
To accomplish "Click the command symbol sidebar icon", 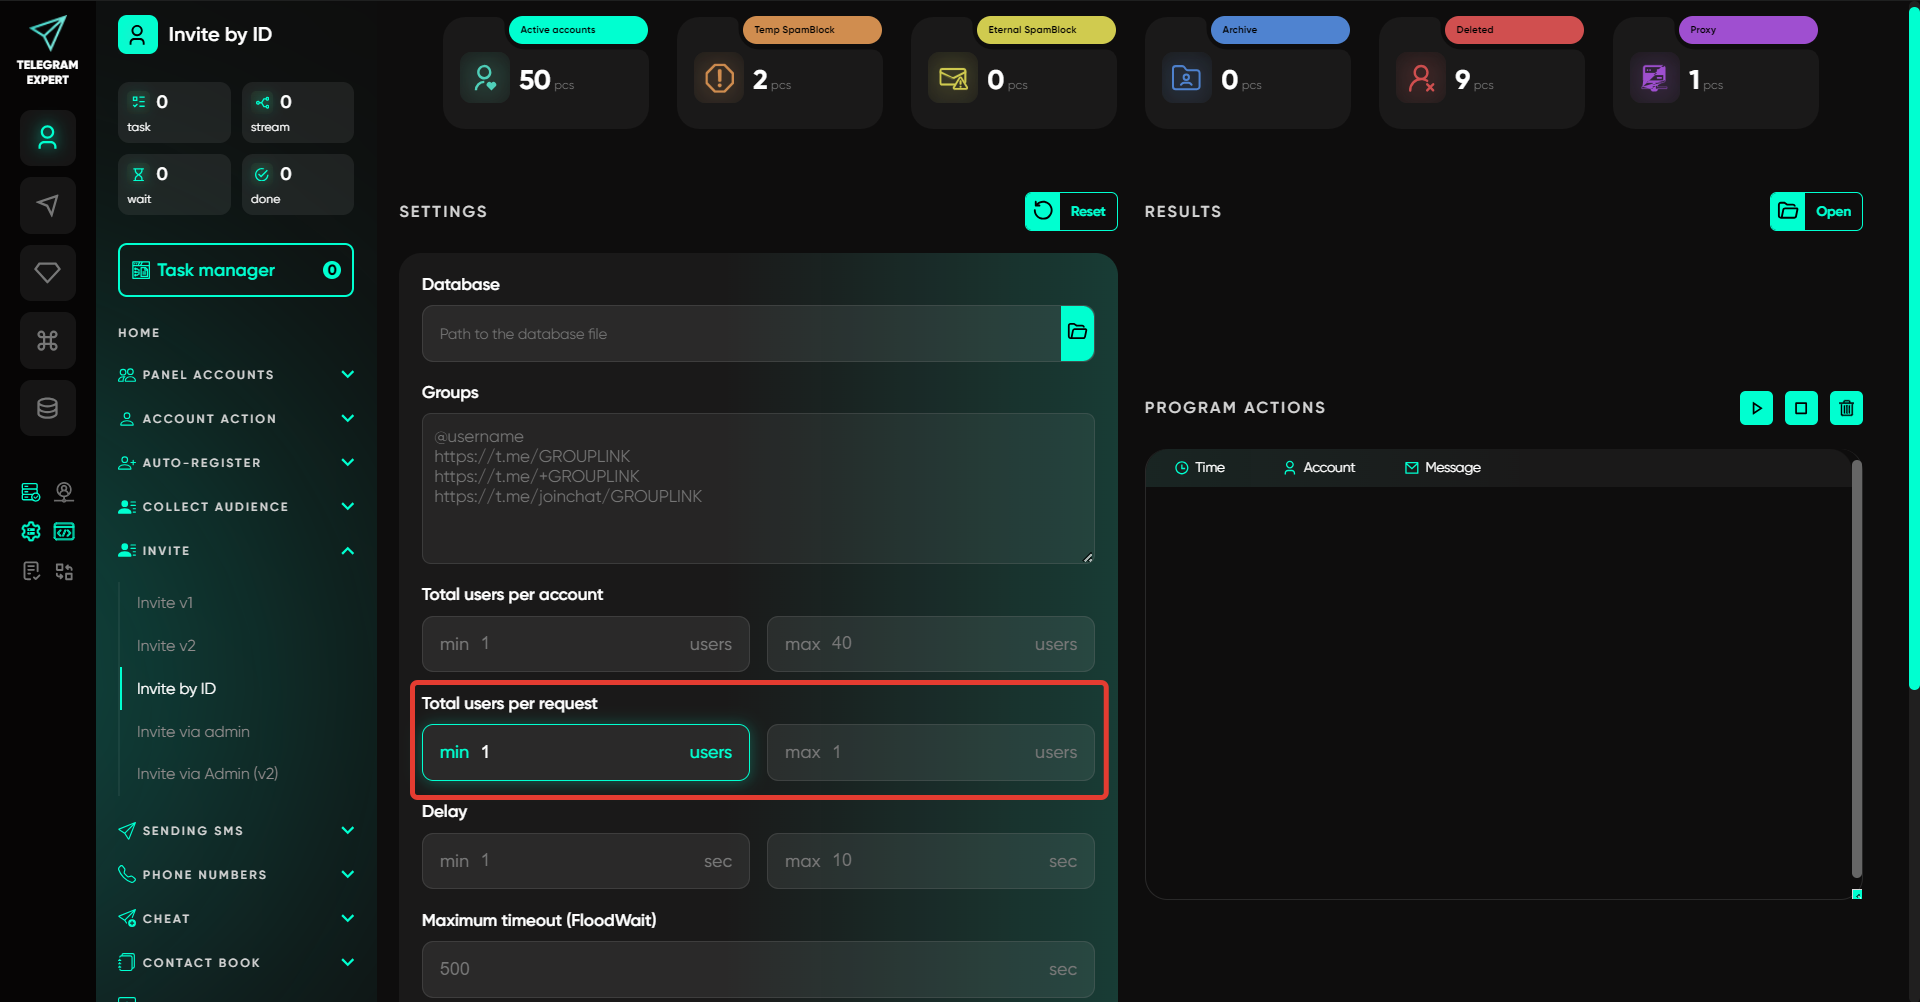I will tap(47, 341).
